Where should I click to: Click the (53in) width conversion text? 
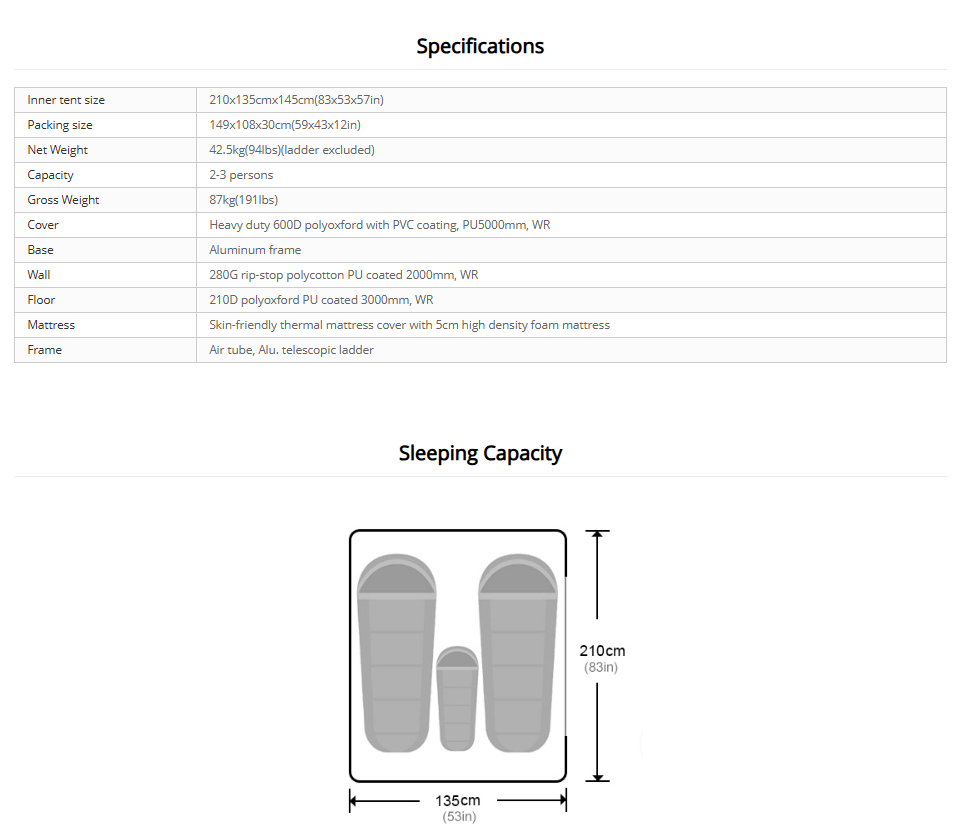458,817
